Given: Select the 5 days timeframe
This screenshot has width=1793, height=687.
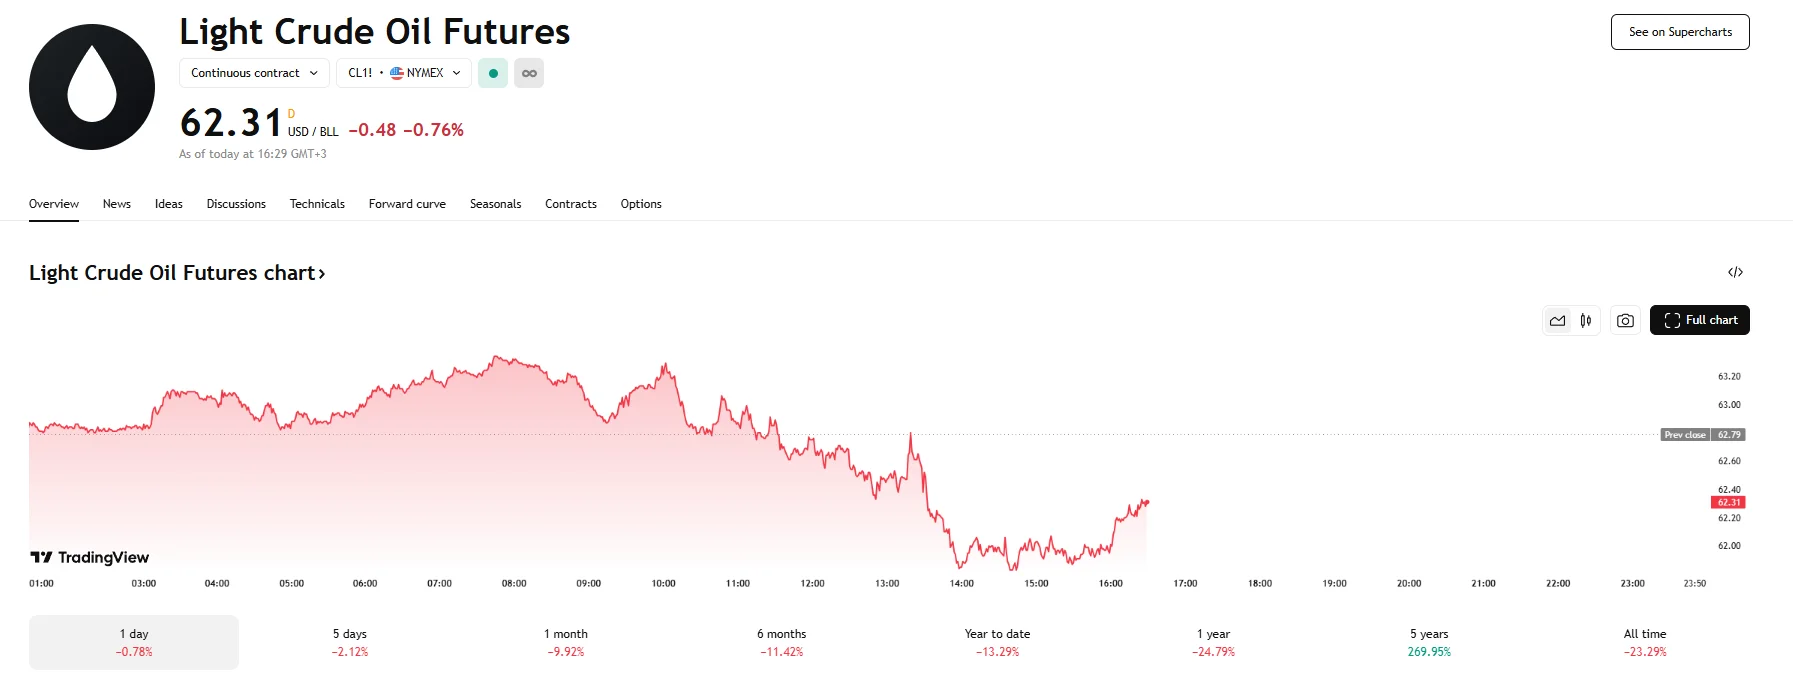Looking at the screenshot, I should click(x=350, y=641).
